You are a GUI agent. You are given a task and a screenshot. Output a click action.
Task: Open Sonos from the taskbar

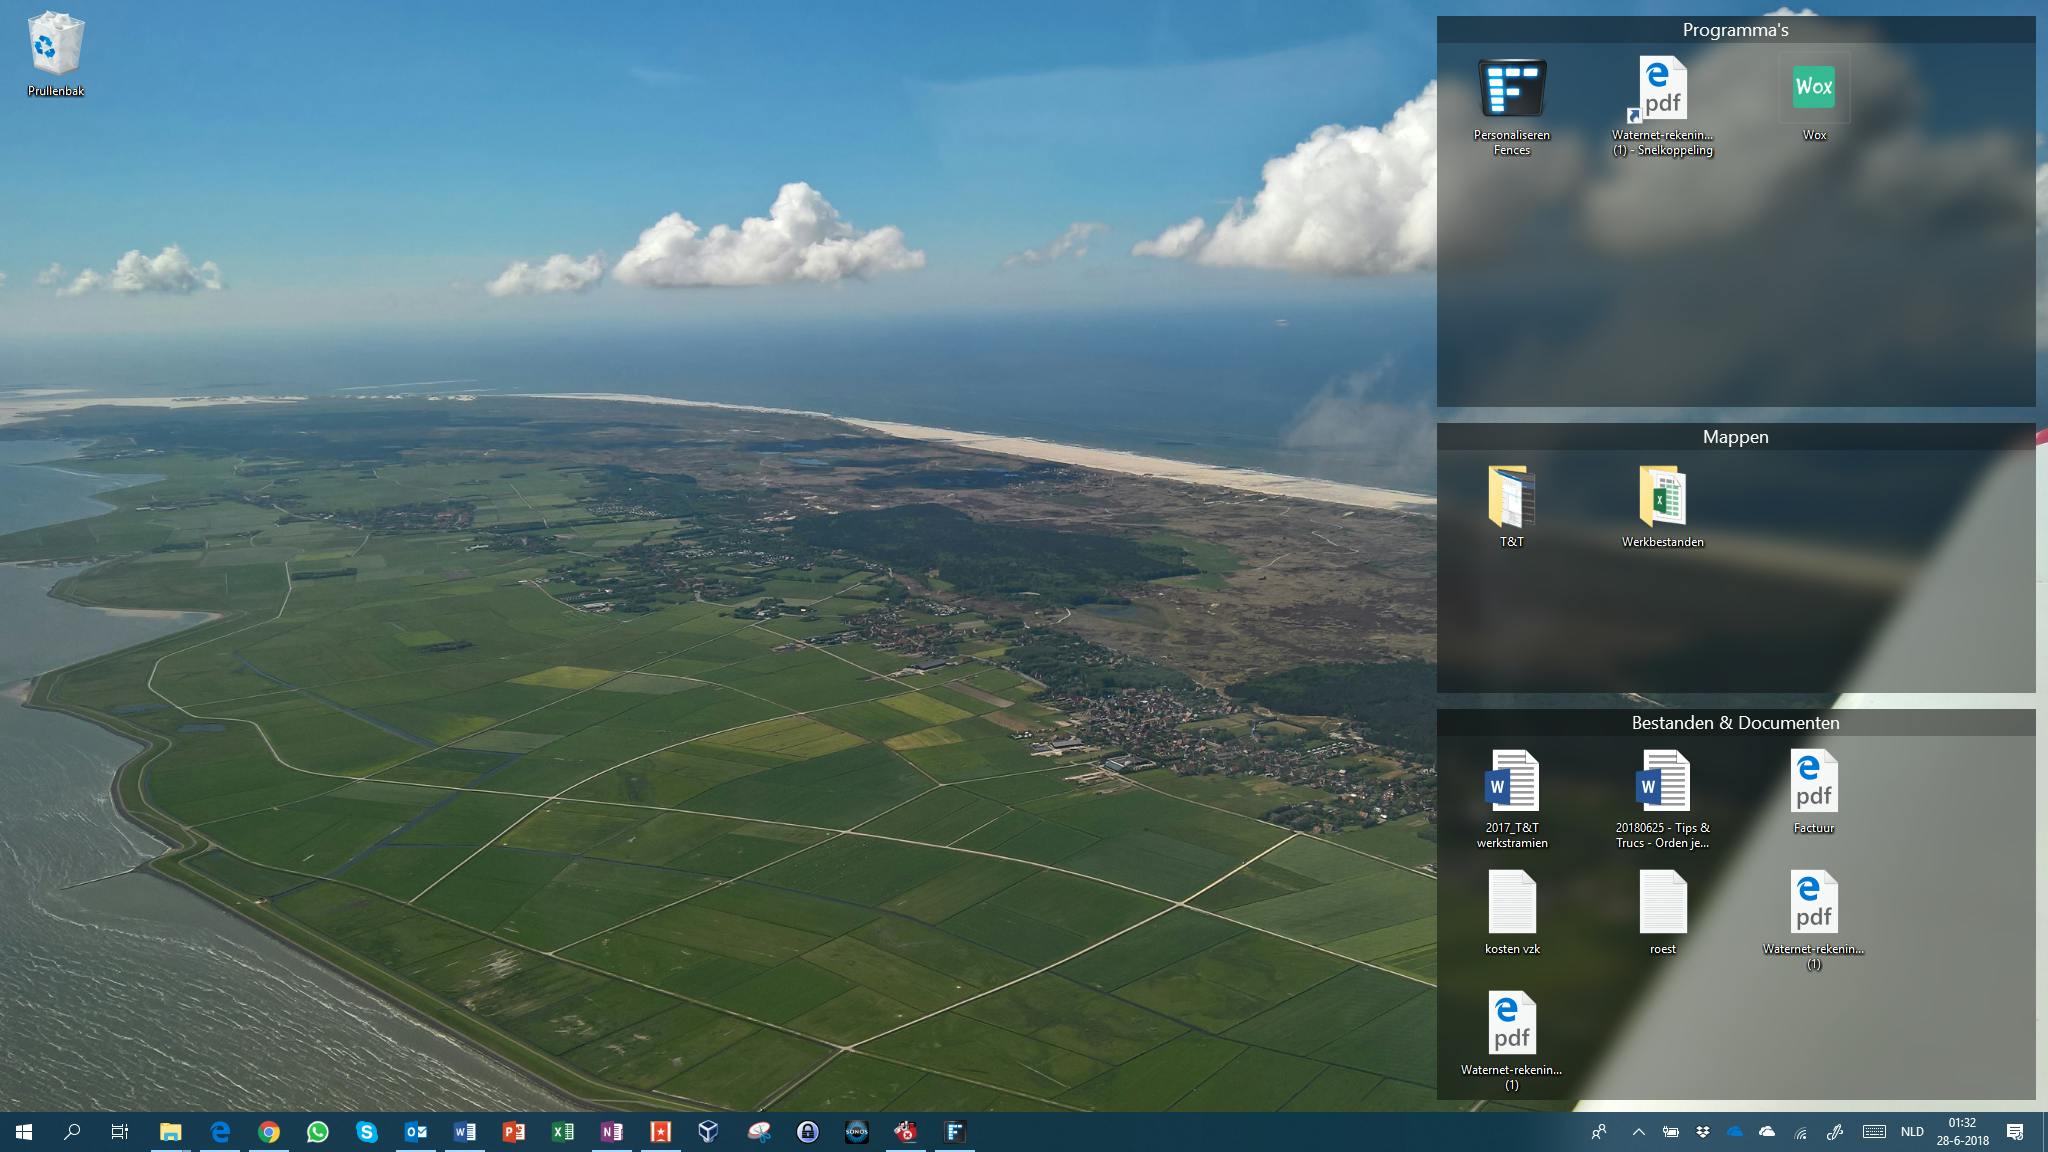pos(856,1132)
